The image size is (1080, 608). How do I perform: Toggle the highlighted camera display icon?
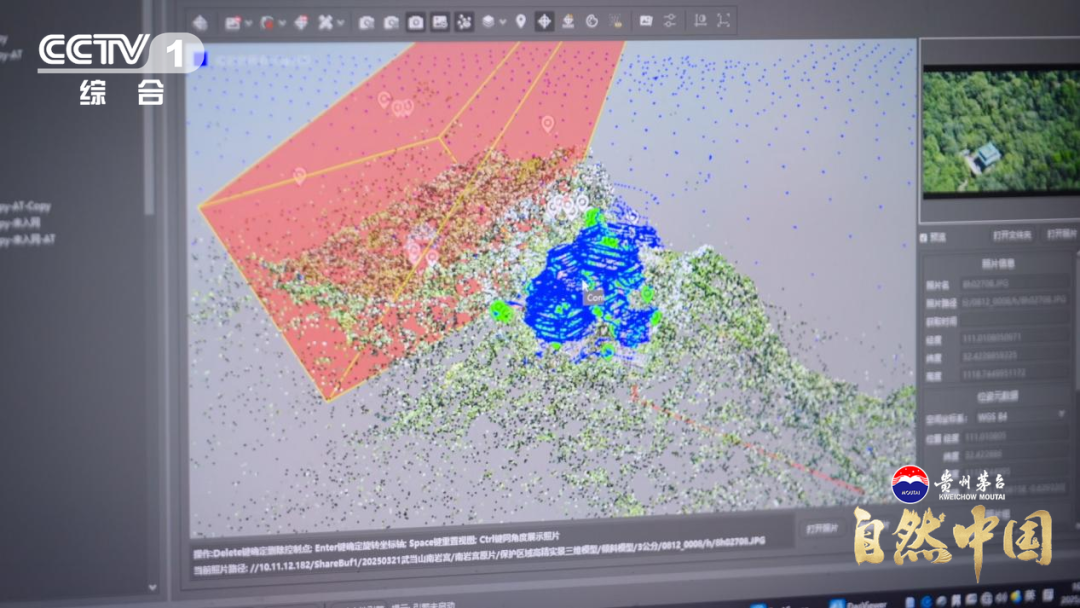415,22
